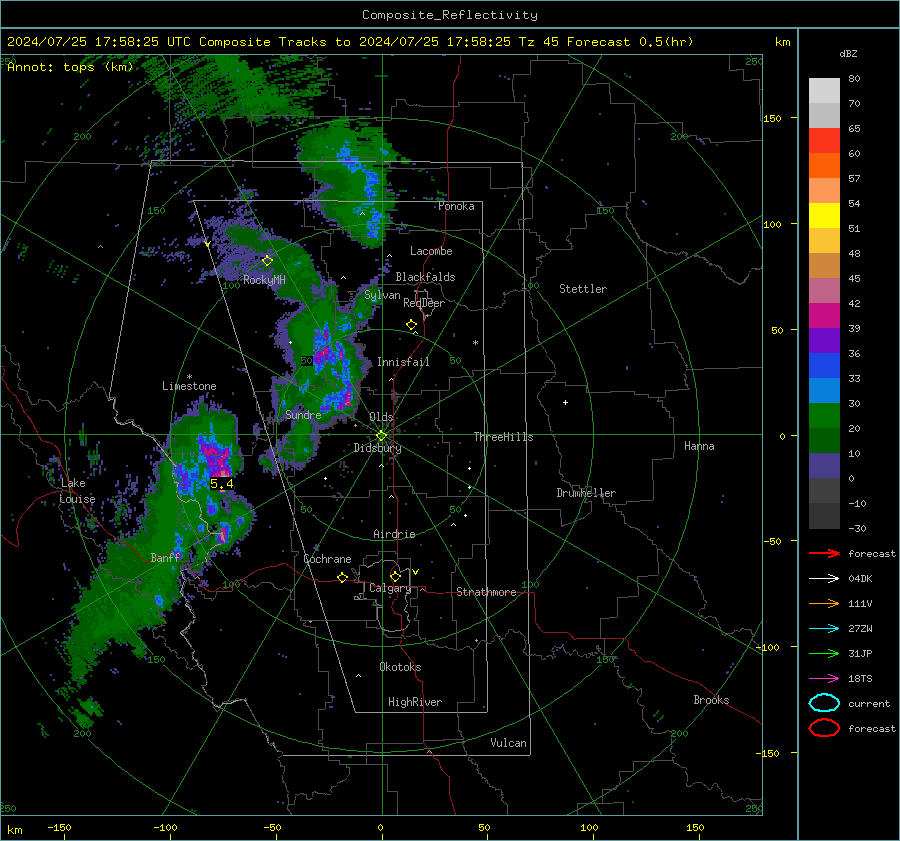Click the Blackfalds label

pyautogui.click(x=425, y=277)
